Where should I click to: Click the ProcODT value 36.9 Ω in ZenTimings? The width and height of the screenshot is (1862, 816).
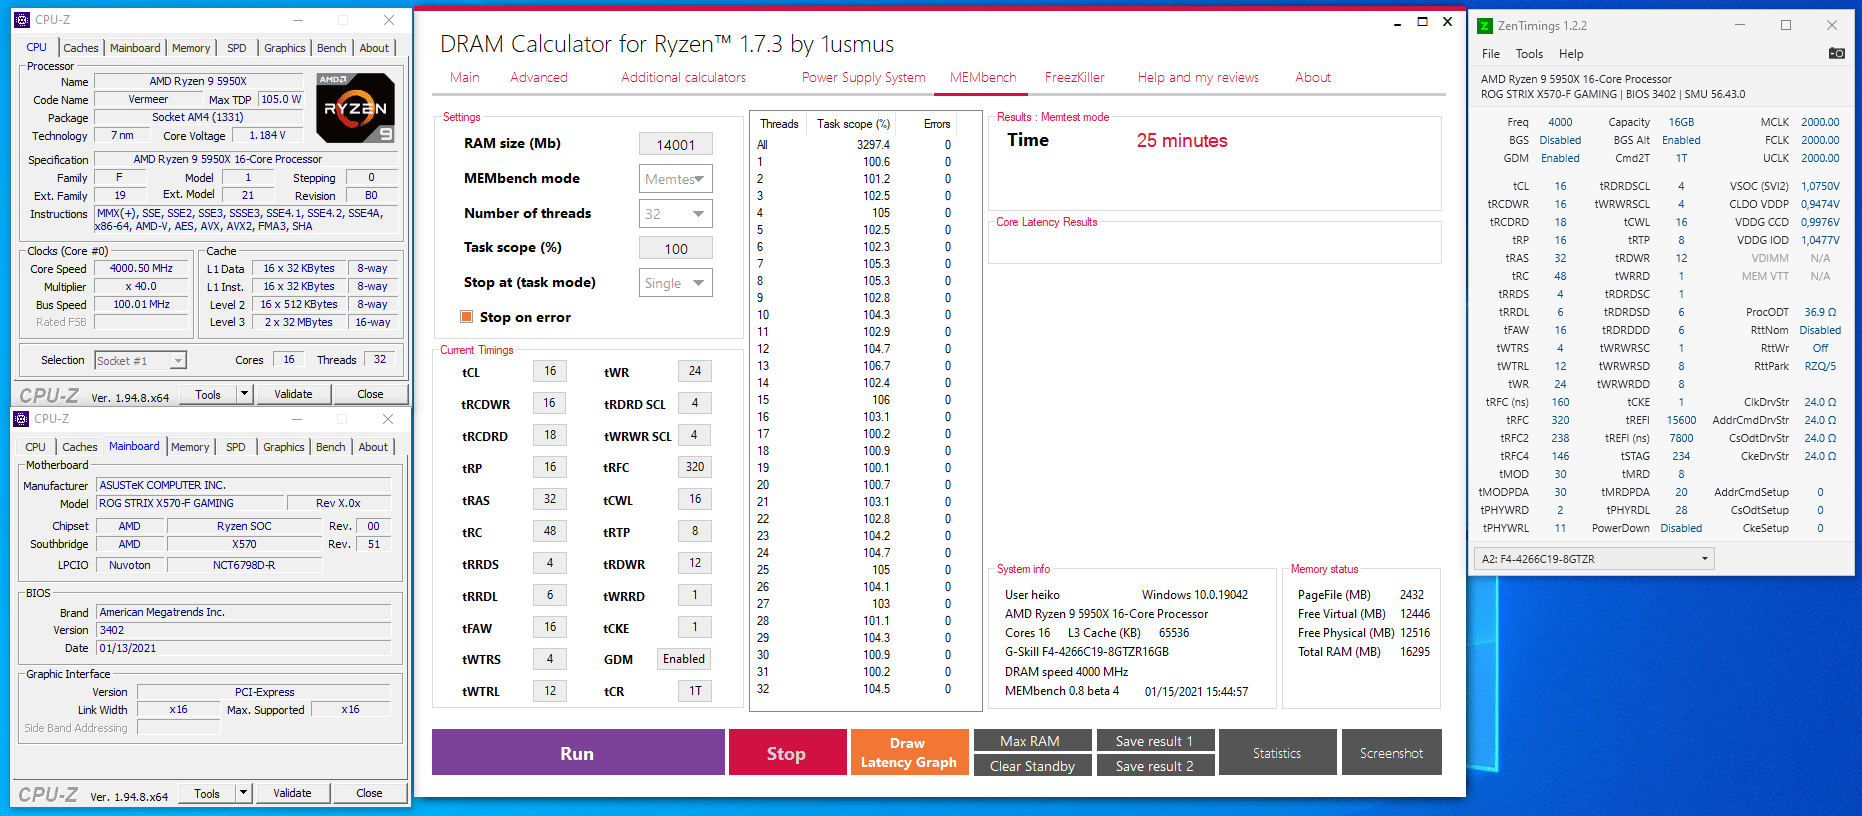tap(1820, 312)
